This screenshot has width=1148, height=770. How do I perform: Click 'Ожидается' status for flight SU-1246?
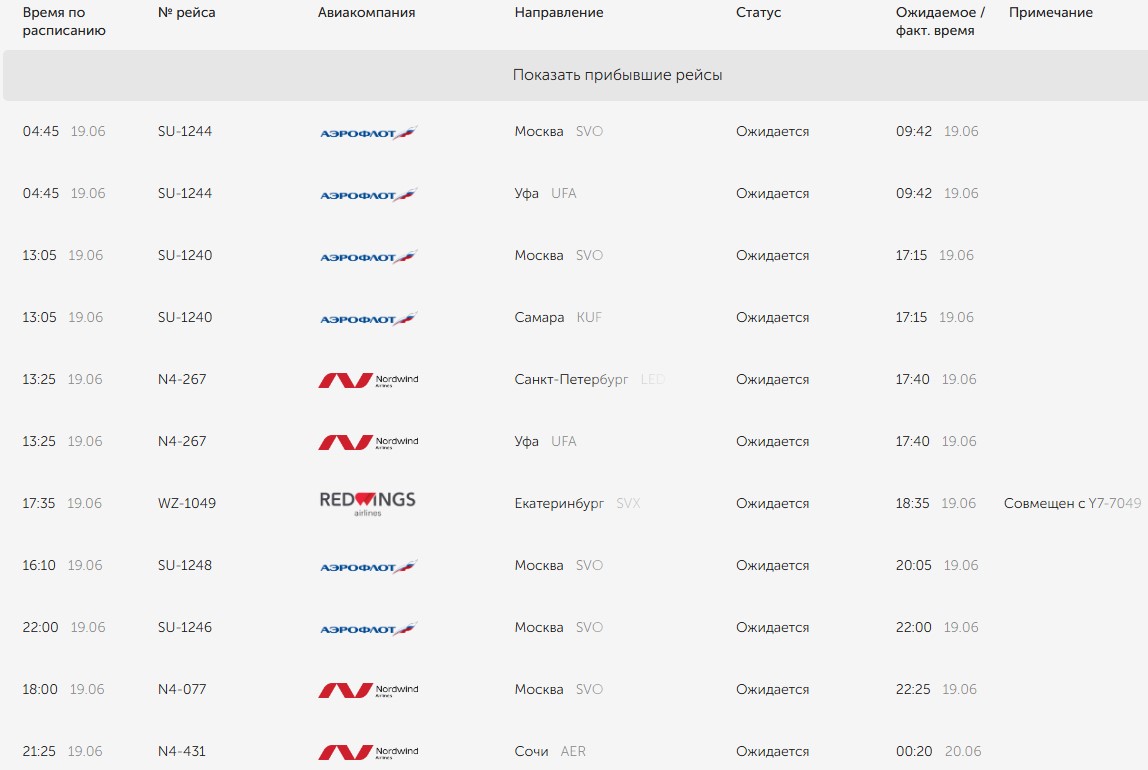click(x=772, y=627)
